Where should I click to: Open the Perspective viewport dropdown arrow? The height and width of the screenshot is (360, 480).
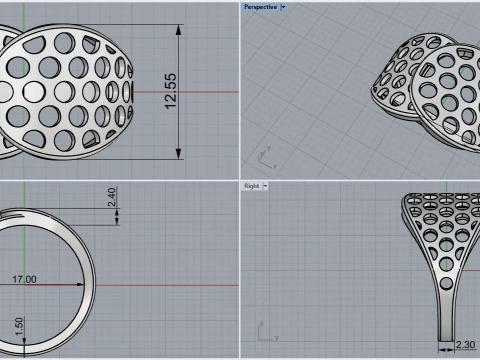pos(283,7)
